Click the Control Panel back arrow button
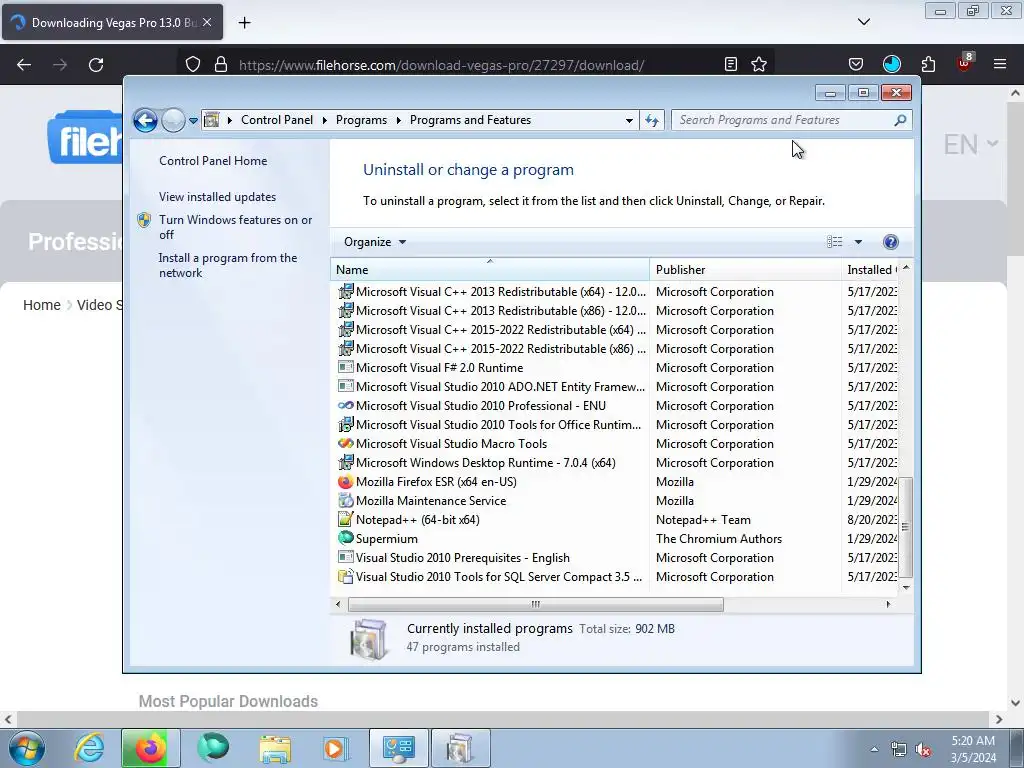1024x768 pixels. [145, 120]
